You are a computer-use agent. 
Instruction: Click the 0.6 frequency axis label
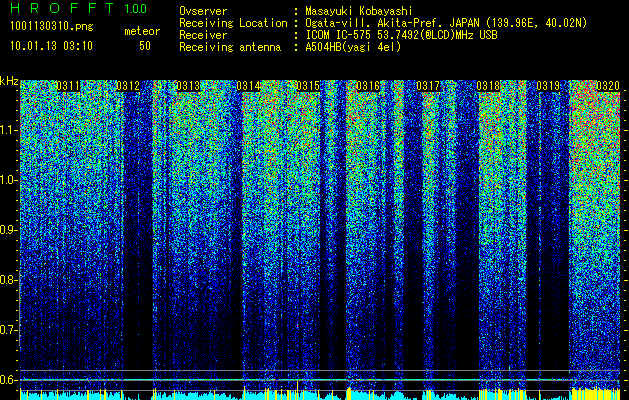(9, 380)
